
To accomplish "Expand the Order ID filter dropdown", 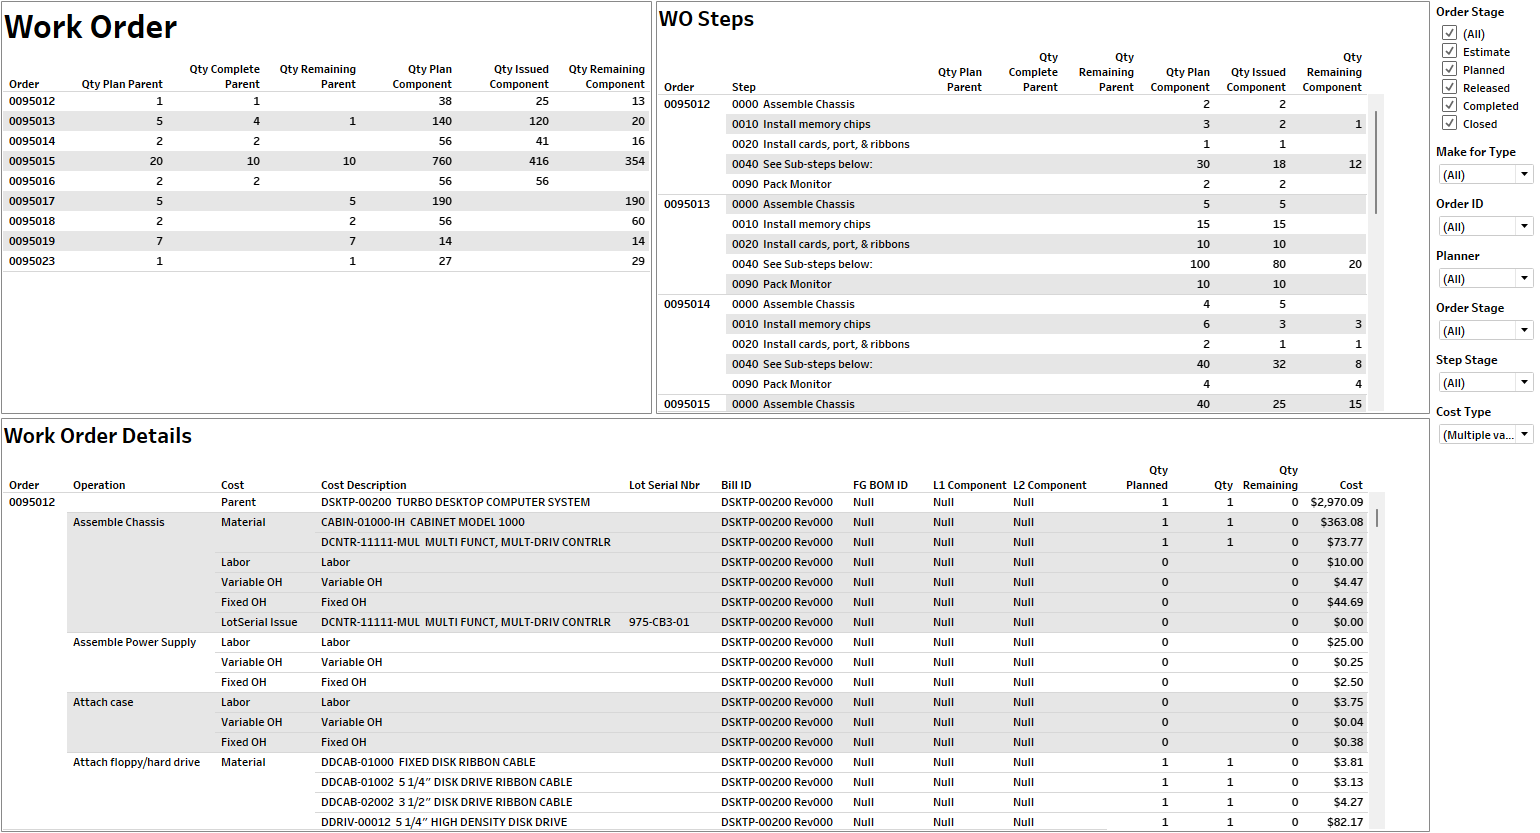I will (1485, 227).
